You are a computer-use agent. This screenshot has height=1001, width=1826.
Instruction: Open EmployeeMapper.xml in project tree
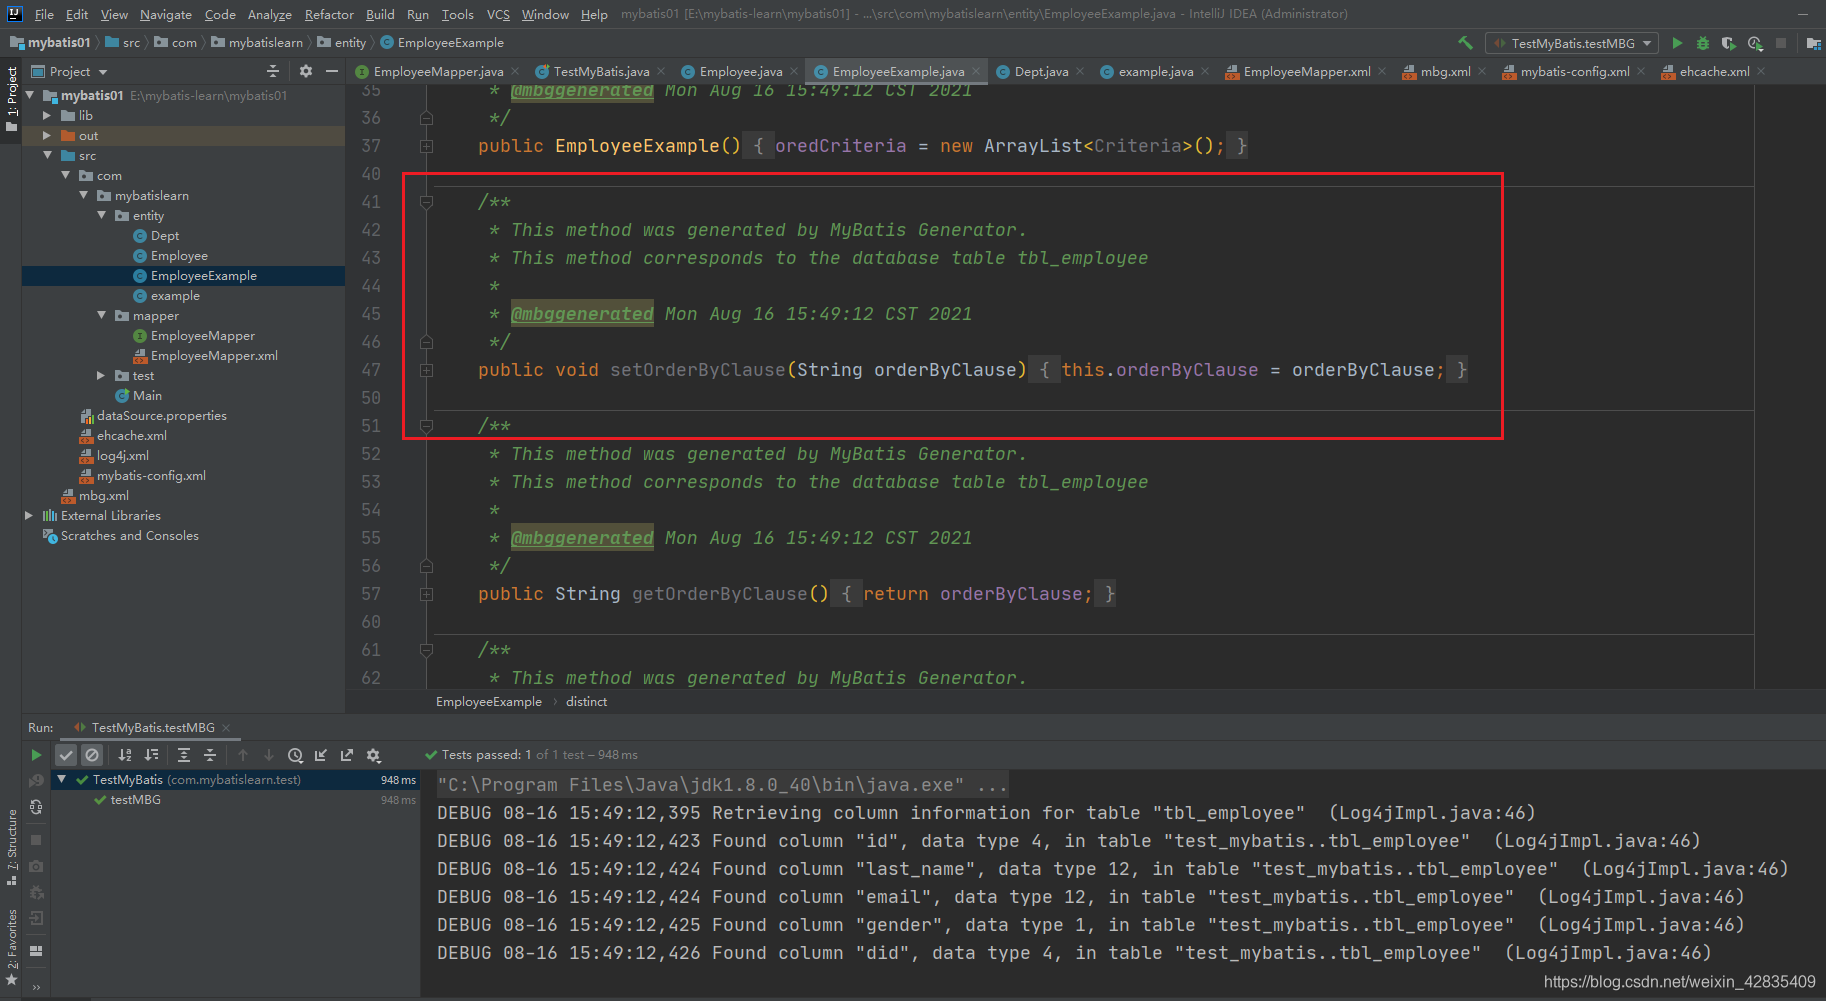point(214,356)
